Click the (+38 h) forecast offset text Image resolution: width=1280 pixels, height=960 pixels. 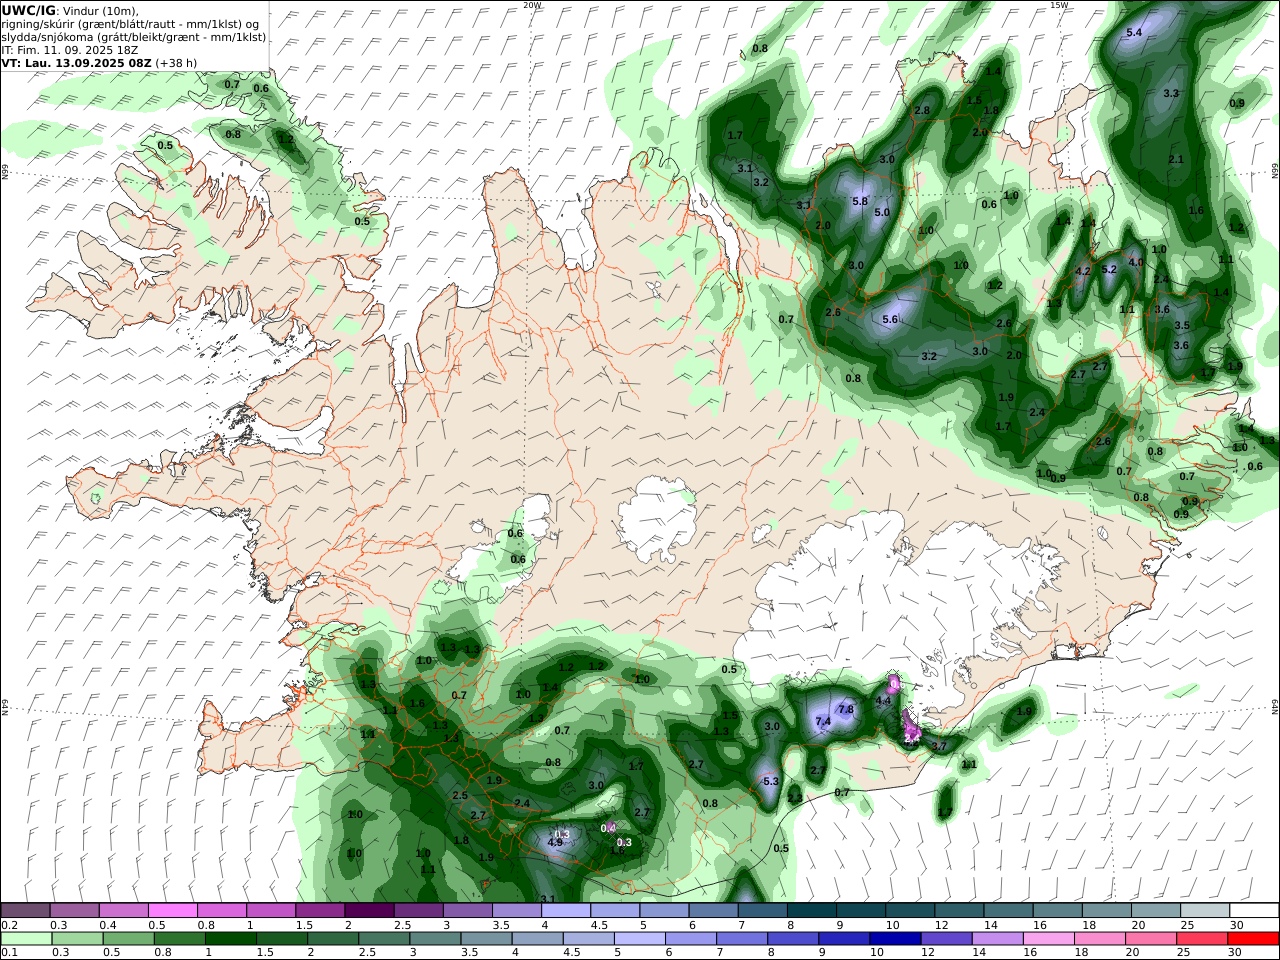[x=176, y=63]
